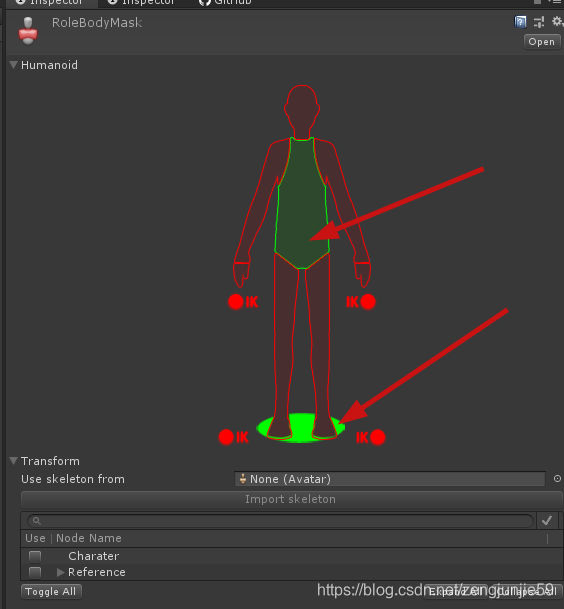Click the Use column header
The image size is (564, 609).
tap(35, 538)
